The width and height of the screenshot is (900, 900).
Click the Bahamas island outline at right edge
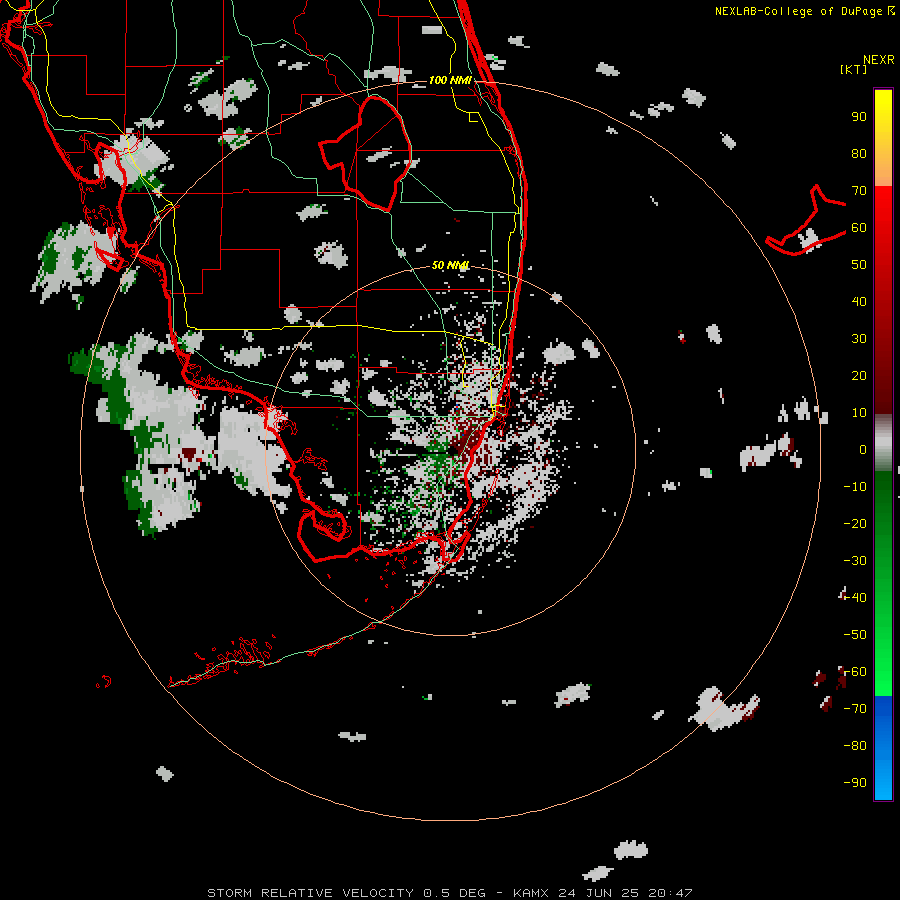point(806,221)
